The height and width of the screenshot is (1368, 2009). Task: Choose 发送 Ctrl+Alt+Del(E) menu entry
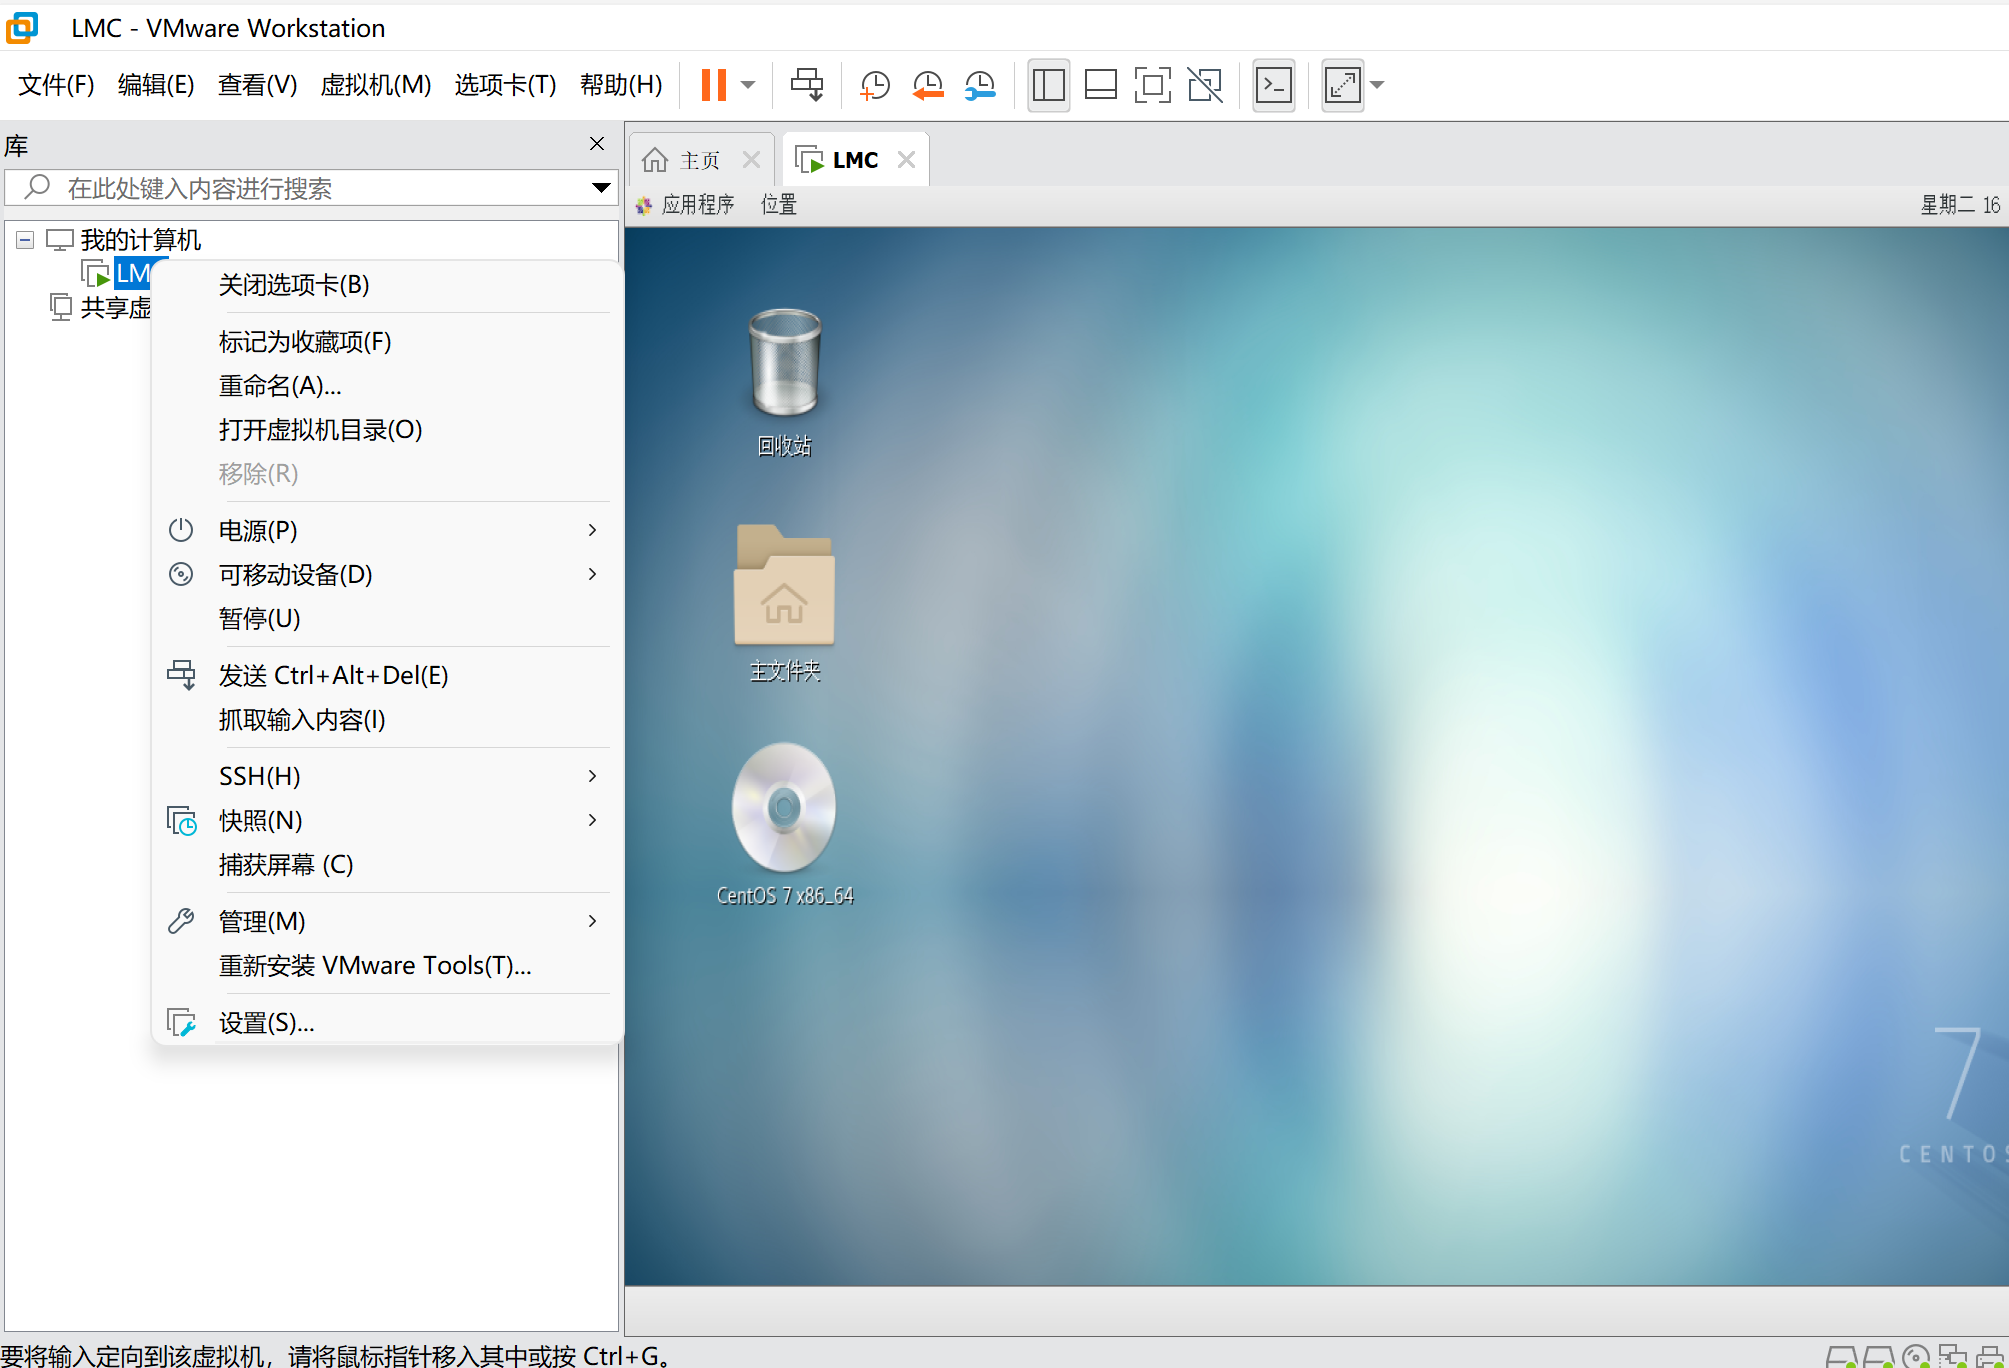[x=386, y=675]
